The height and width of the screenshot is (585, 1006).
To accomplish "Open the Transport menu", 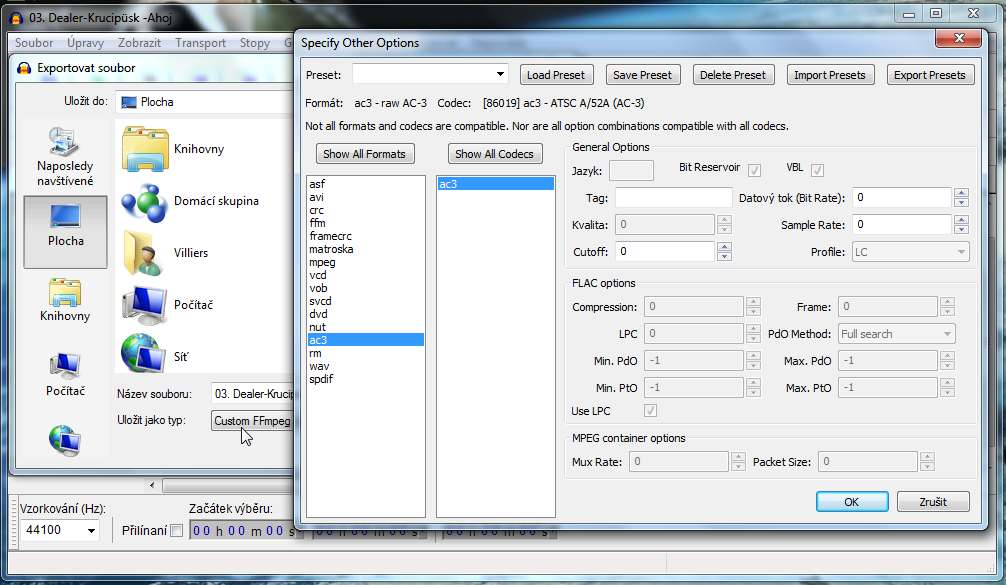I will (x=200, y=43).
